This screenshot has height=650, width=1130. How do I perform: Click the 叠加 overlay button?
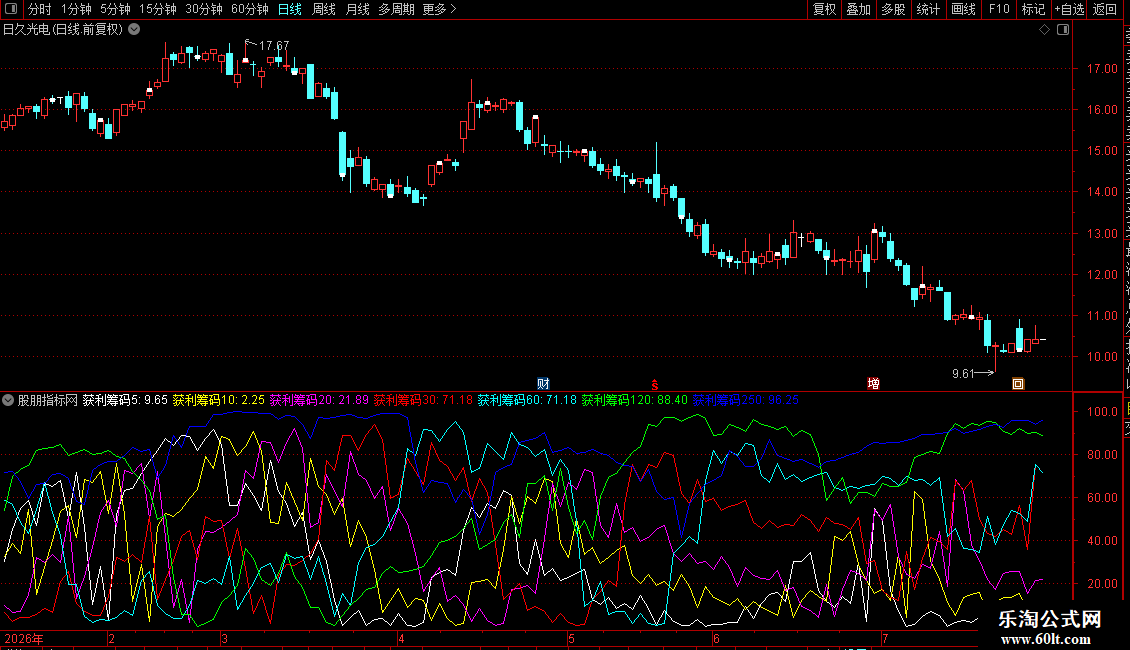click(859, 9)
